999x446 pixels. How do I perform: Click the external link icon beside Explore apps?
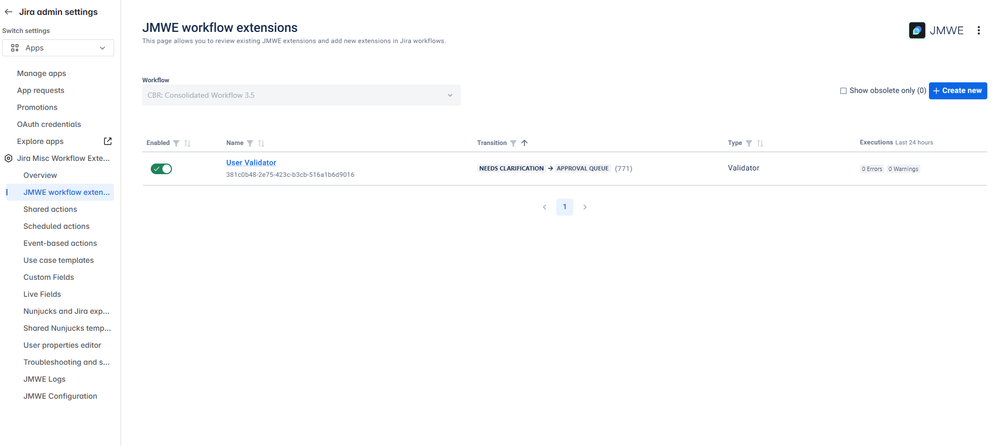[x=108, y=141]
